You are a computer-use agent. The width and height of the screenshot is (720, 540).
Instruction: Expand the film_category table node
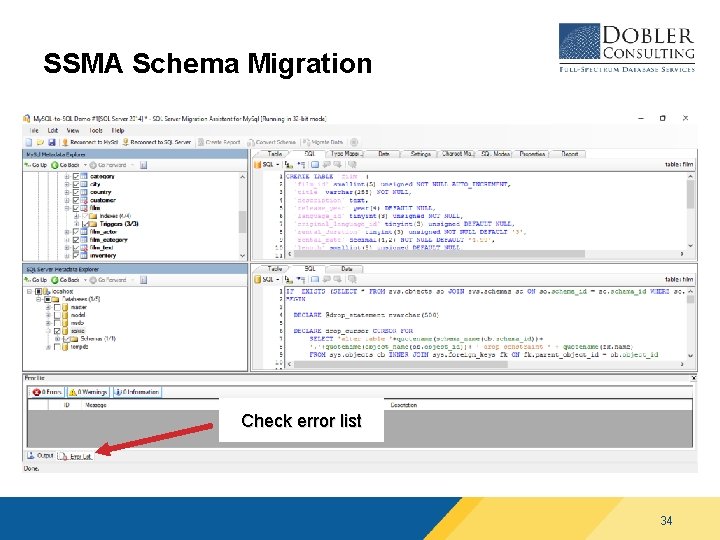(67, 240)
